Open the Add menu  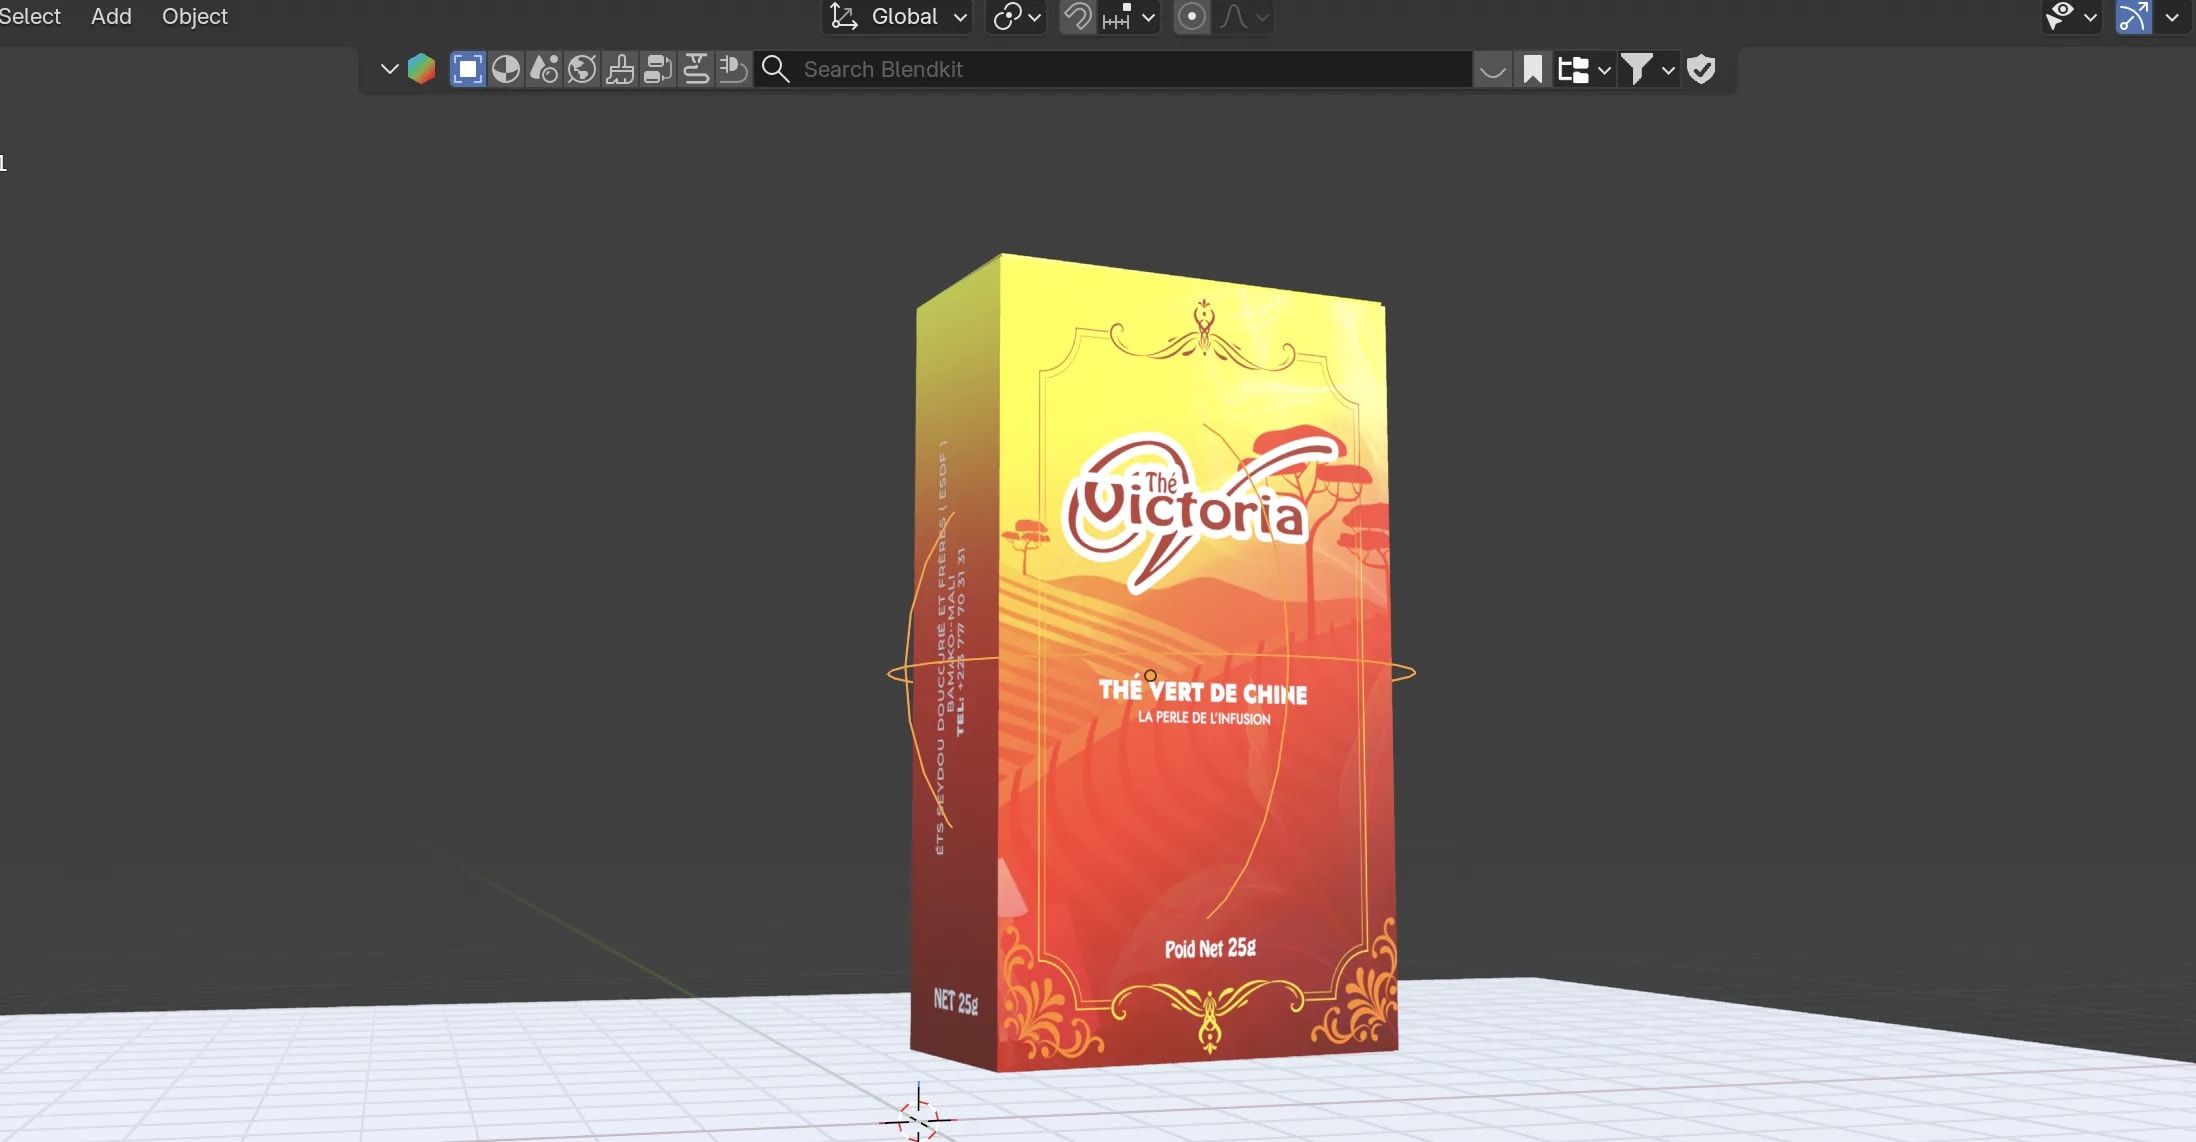click(x=111, y=16)
